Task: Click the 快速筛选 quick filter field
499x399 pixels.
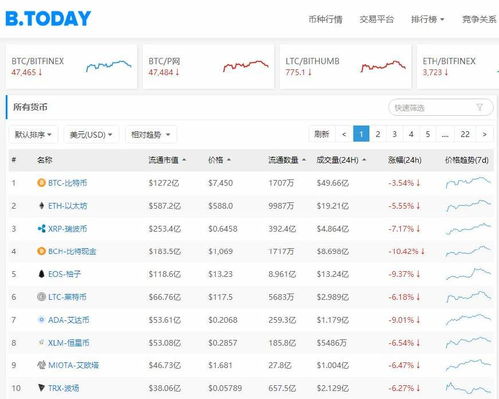Action: click(440, 107)
